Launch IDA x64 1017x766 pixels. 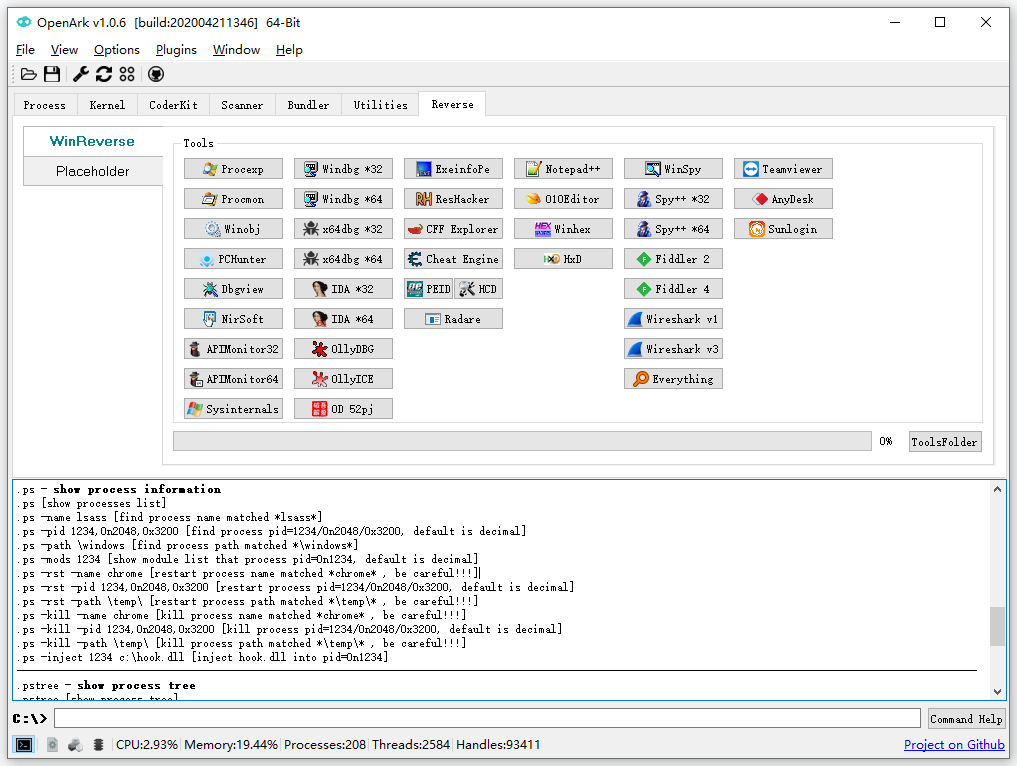point(343,319)
